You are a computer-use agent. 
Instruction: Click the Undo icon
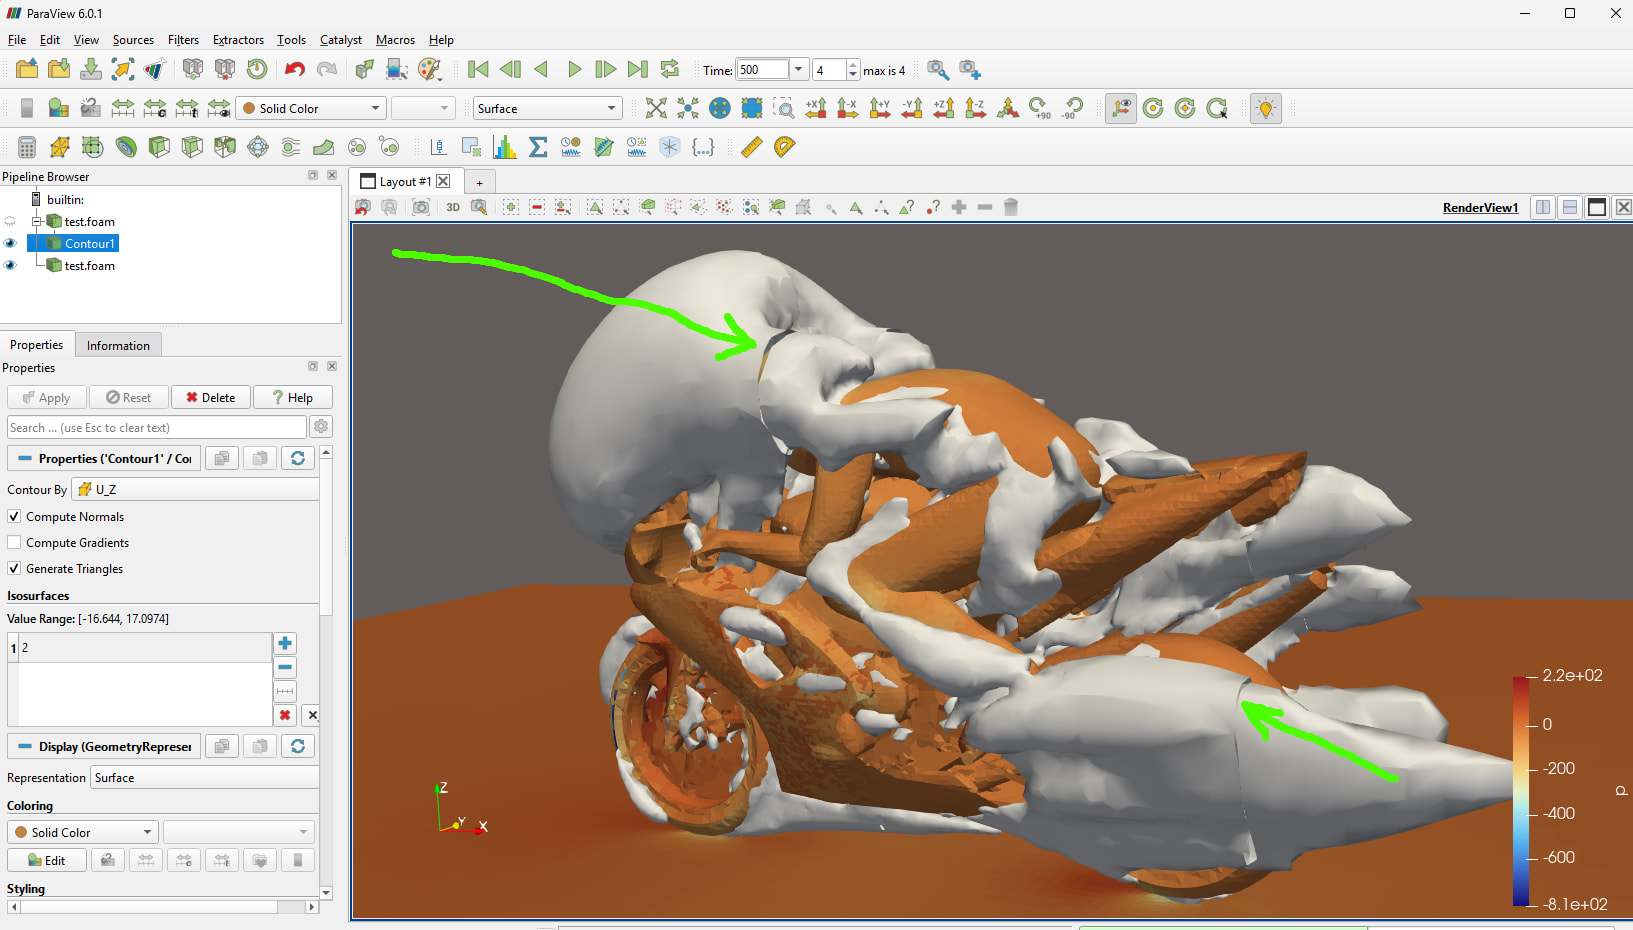click(294, 69)
